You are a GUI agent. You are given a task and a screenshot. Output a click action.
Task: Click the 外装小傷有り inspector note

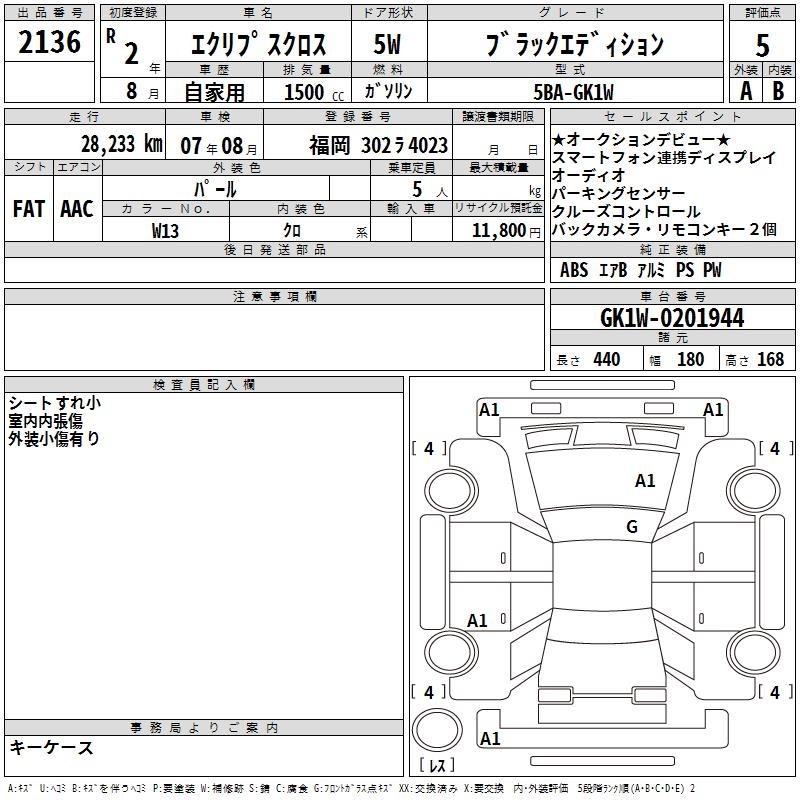[55, 438]
